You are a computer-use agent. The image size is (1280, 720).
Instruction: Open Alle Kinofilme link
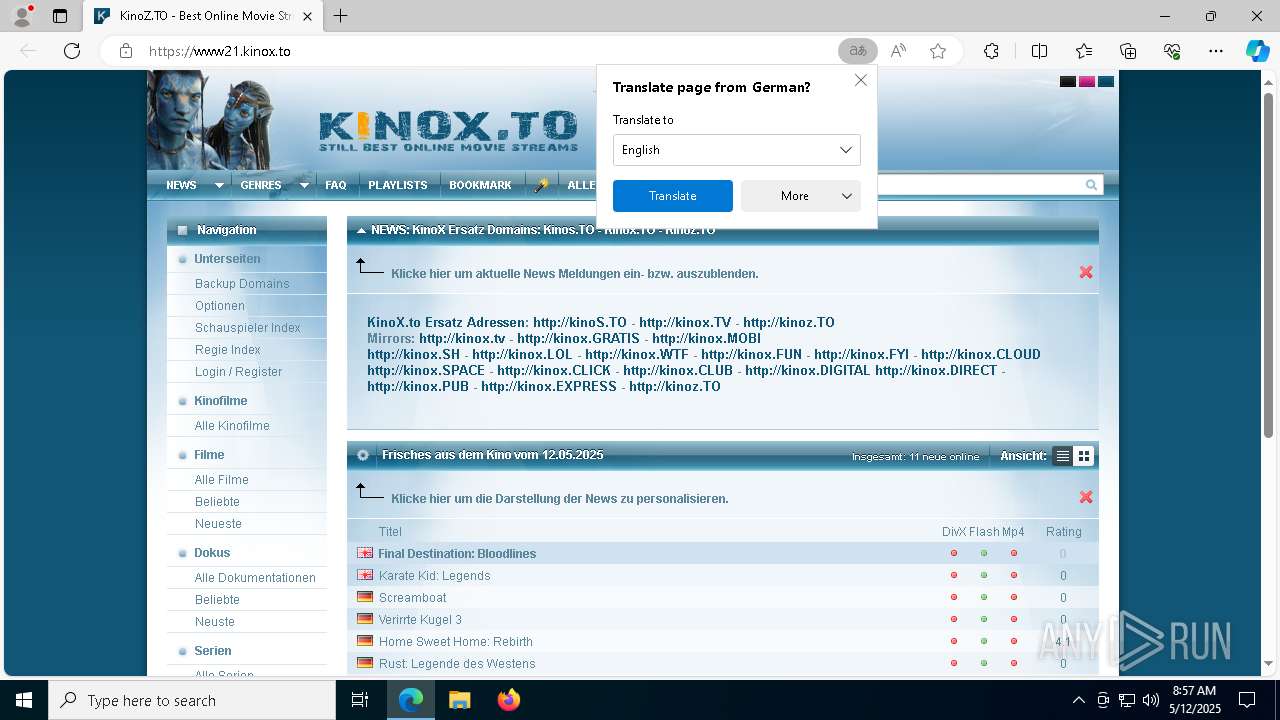(x=232, y=426)
